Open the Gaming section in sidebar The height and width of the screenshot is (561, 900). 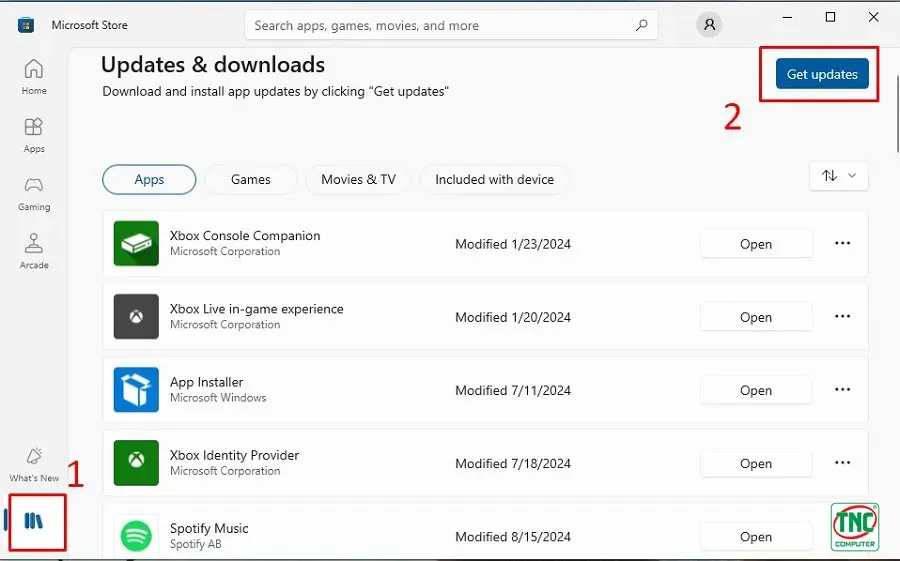click(x=34, y=194)
